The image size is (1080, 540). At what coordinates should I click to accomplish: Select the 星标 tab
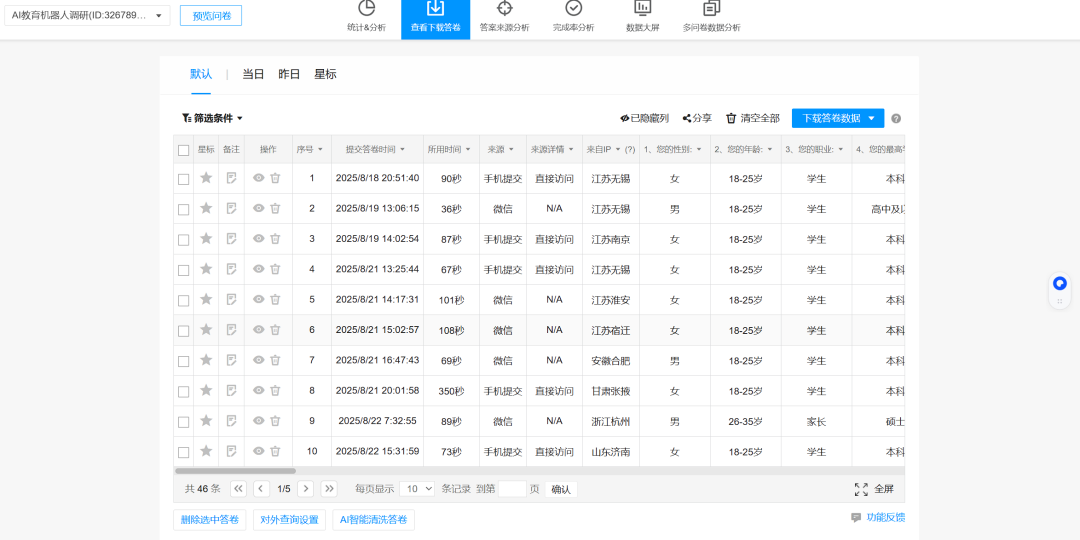tap(326, 74)
